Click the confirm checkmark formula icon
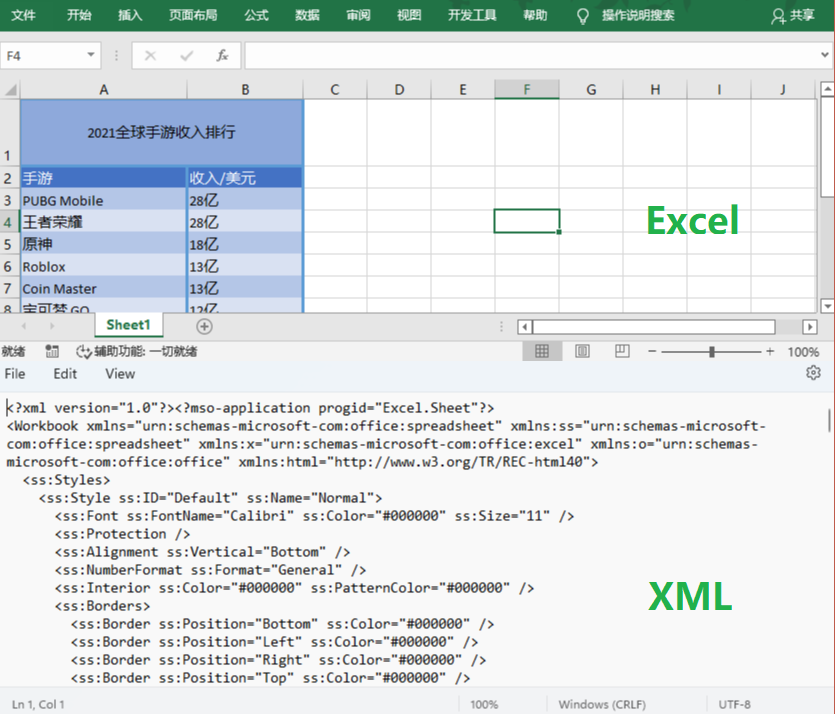 [186, 55]
